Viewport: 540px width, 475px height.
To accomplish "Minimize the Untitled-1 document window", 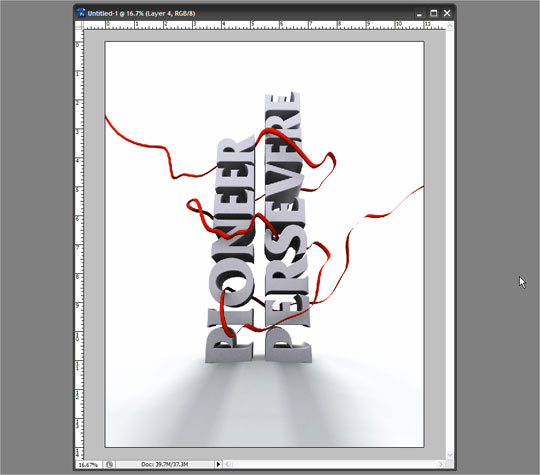I will pos(419,13).
